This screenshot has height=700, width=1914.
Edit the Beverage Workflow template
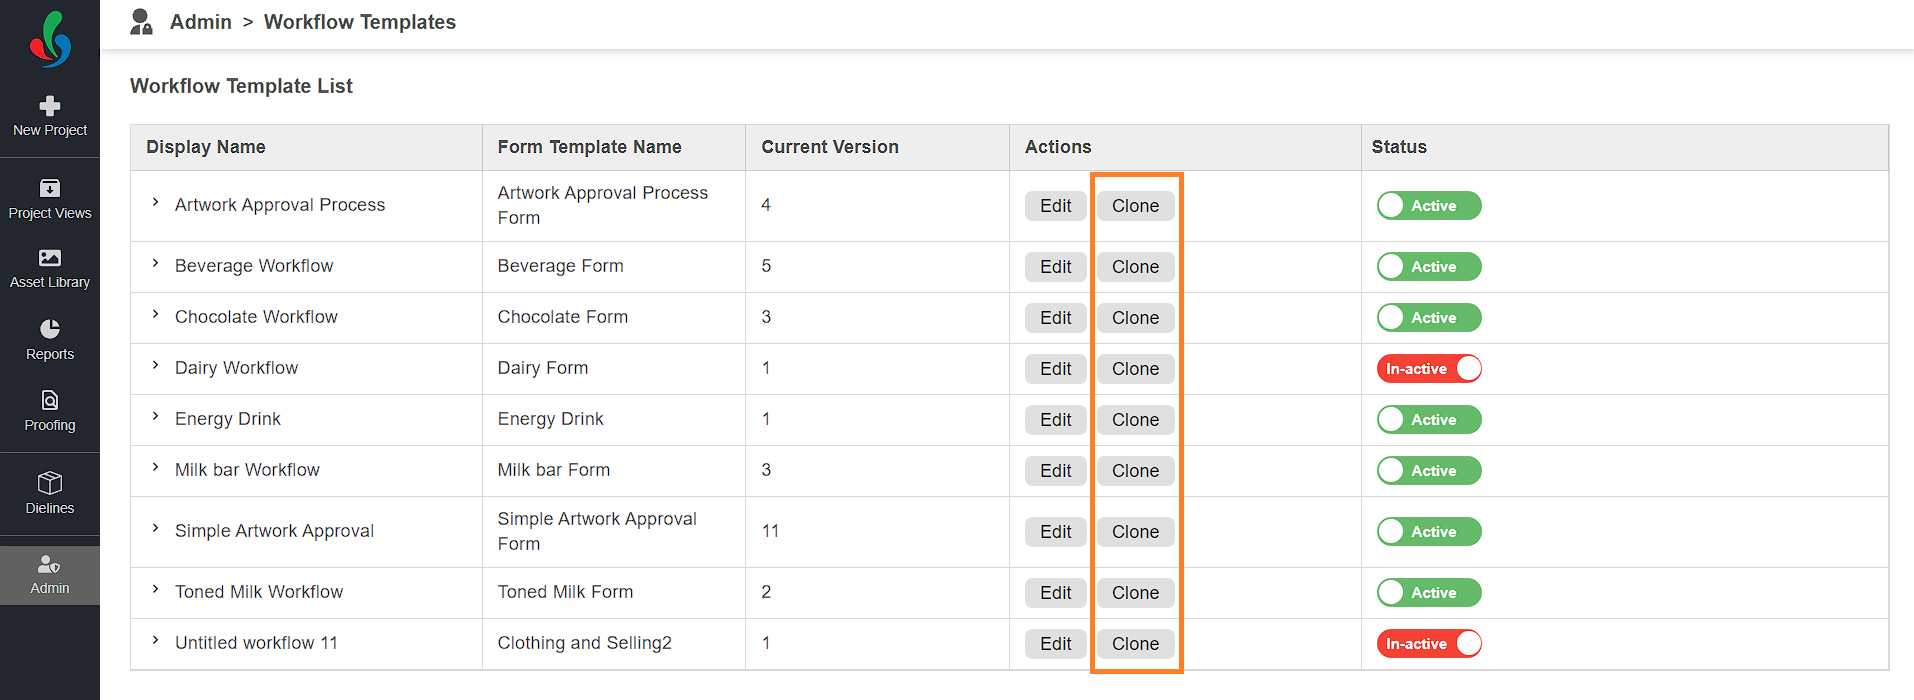click(1055, 267)
